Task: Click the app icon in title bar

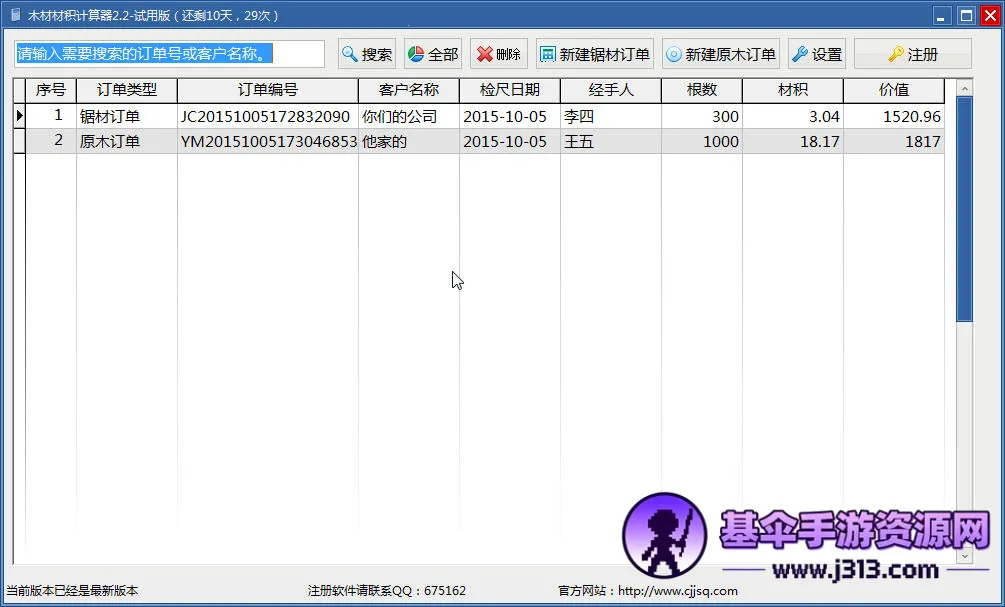Action: [x=15, y=15]
